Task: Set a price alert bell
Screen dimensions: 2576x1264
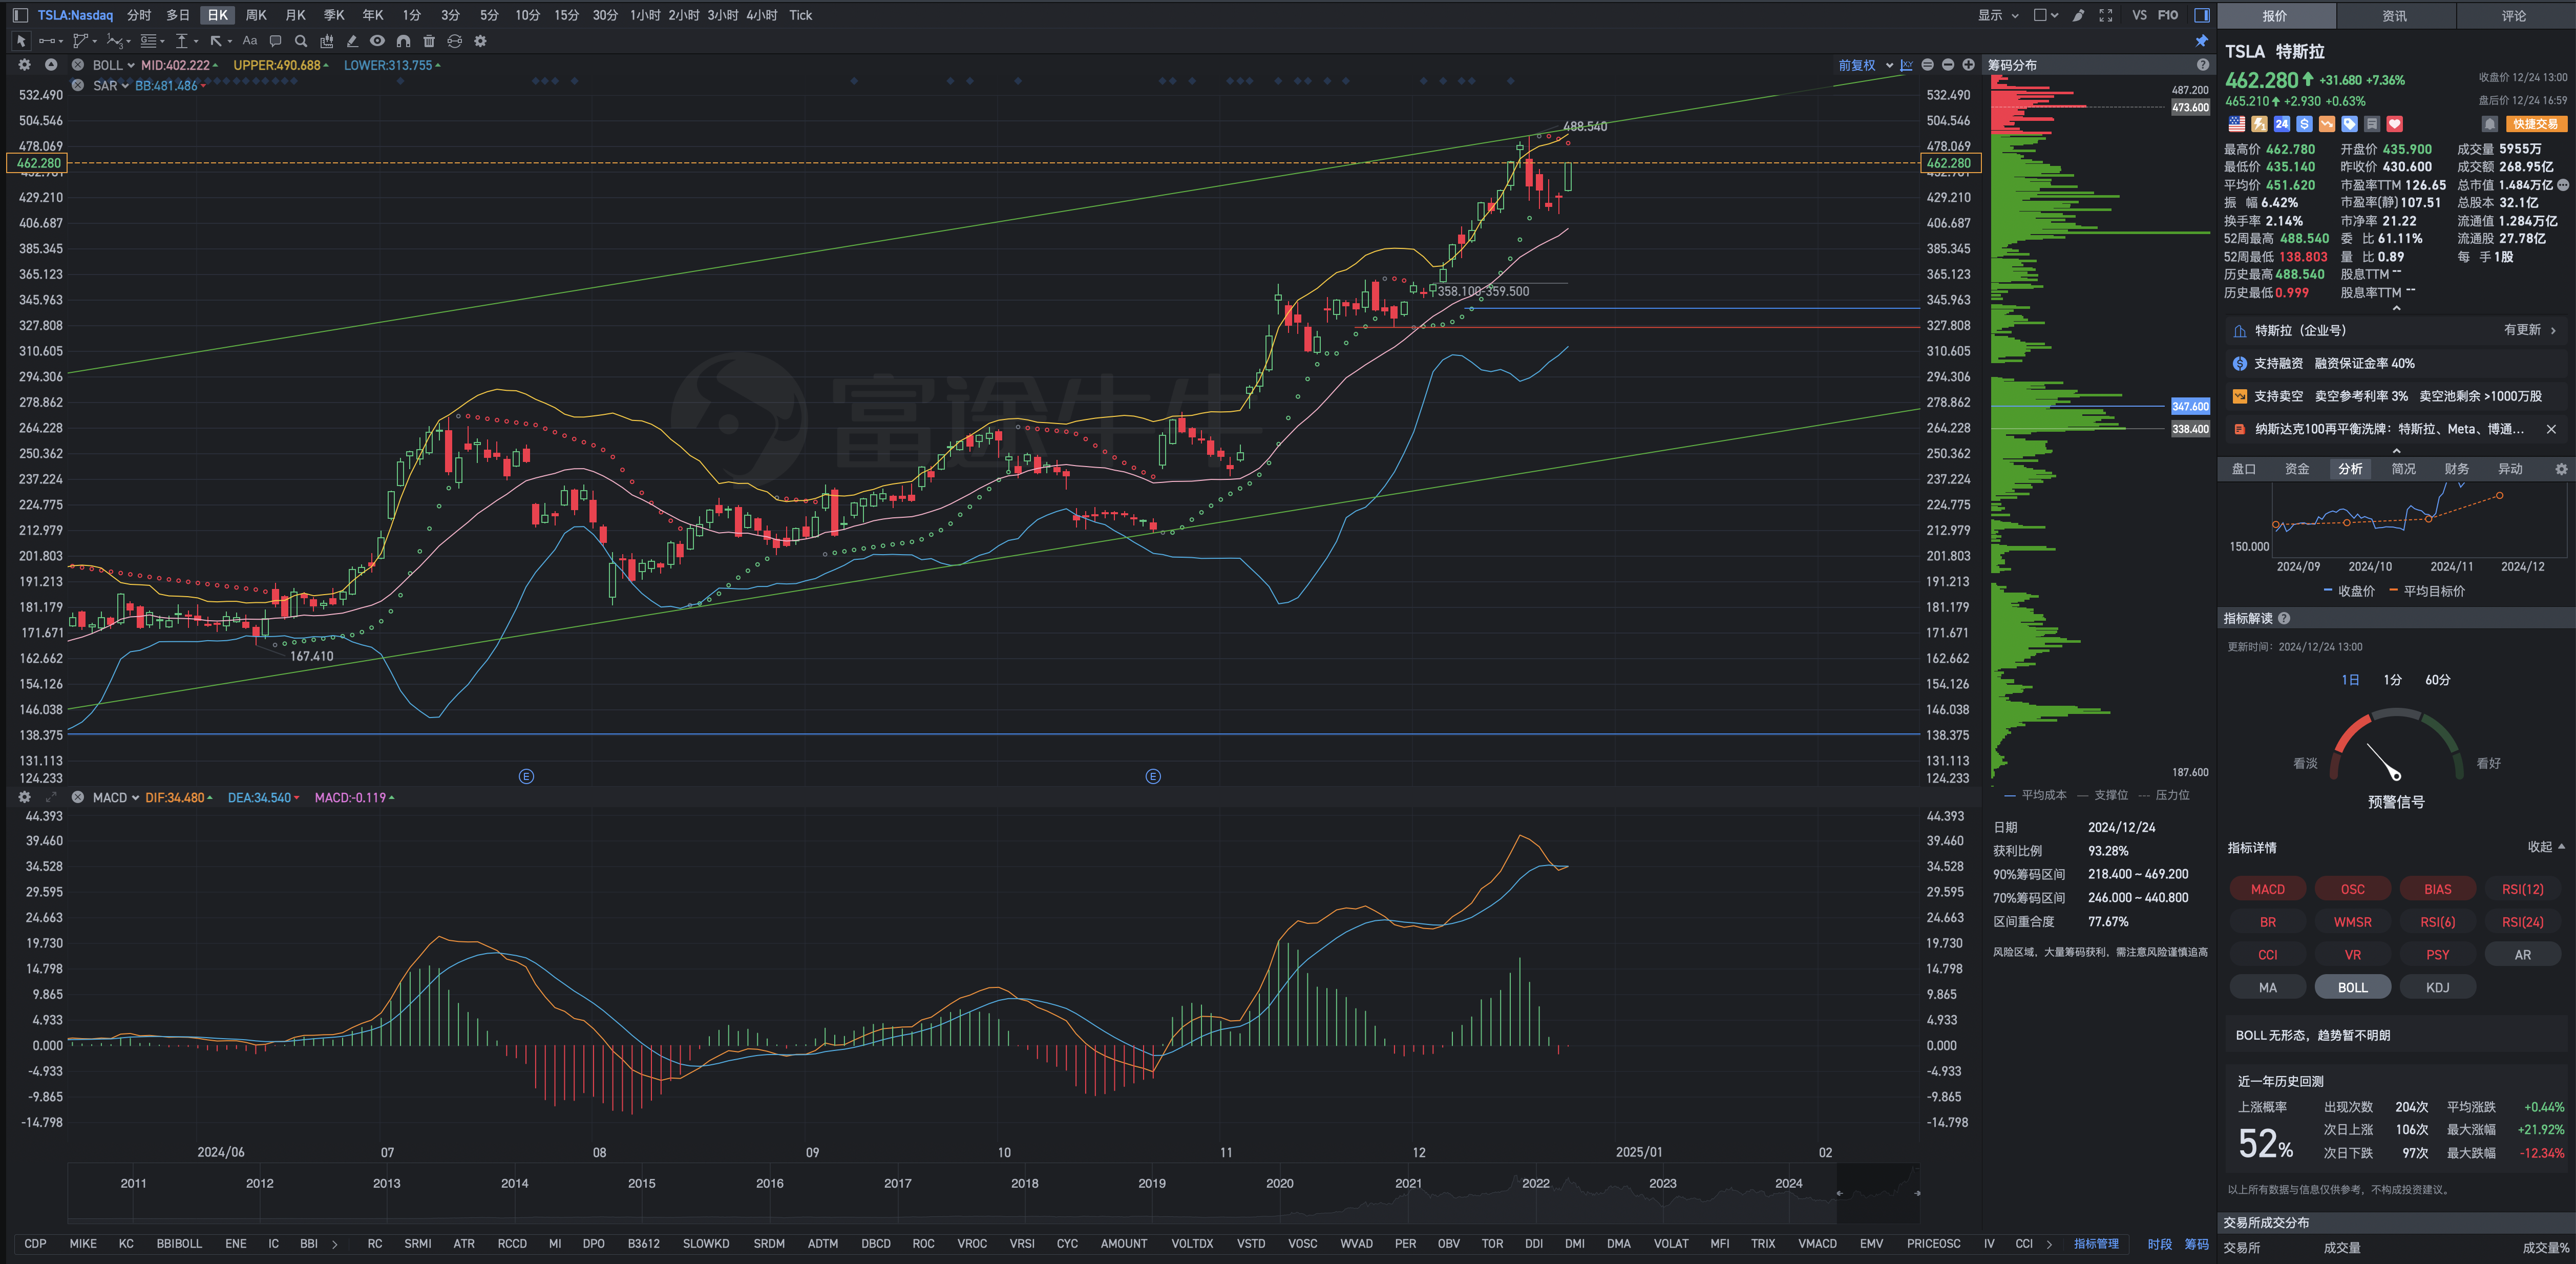Action: [2490, 124]
